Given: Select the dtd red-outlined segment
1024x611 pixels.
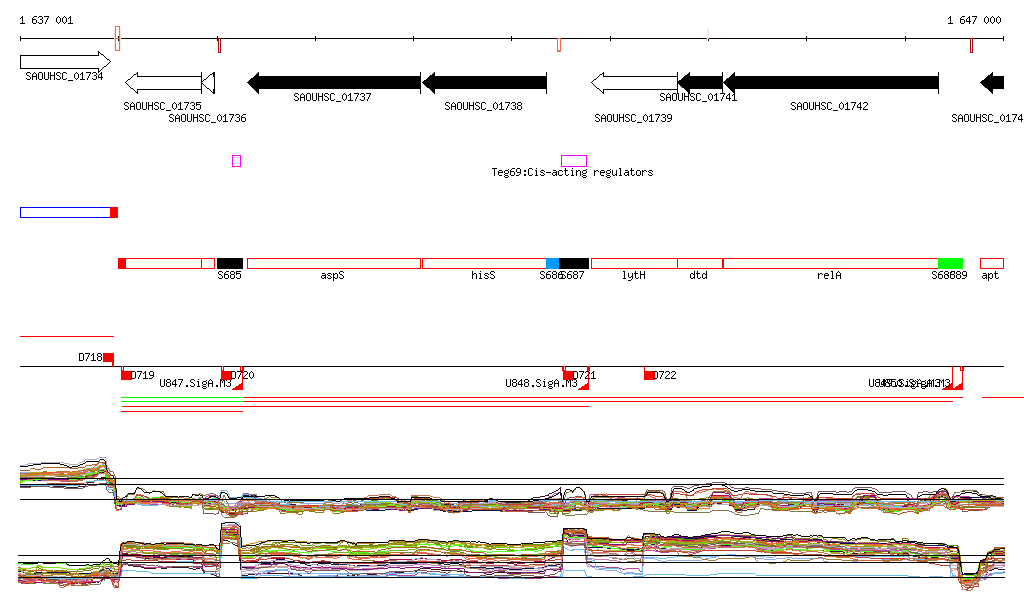Looking at the screenshot, I should pyautogui.click(x=700, y=263).
